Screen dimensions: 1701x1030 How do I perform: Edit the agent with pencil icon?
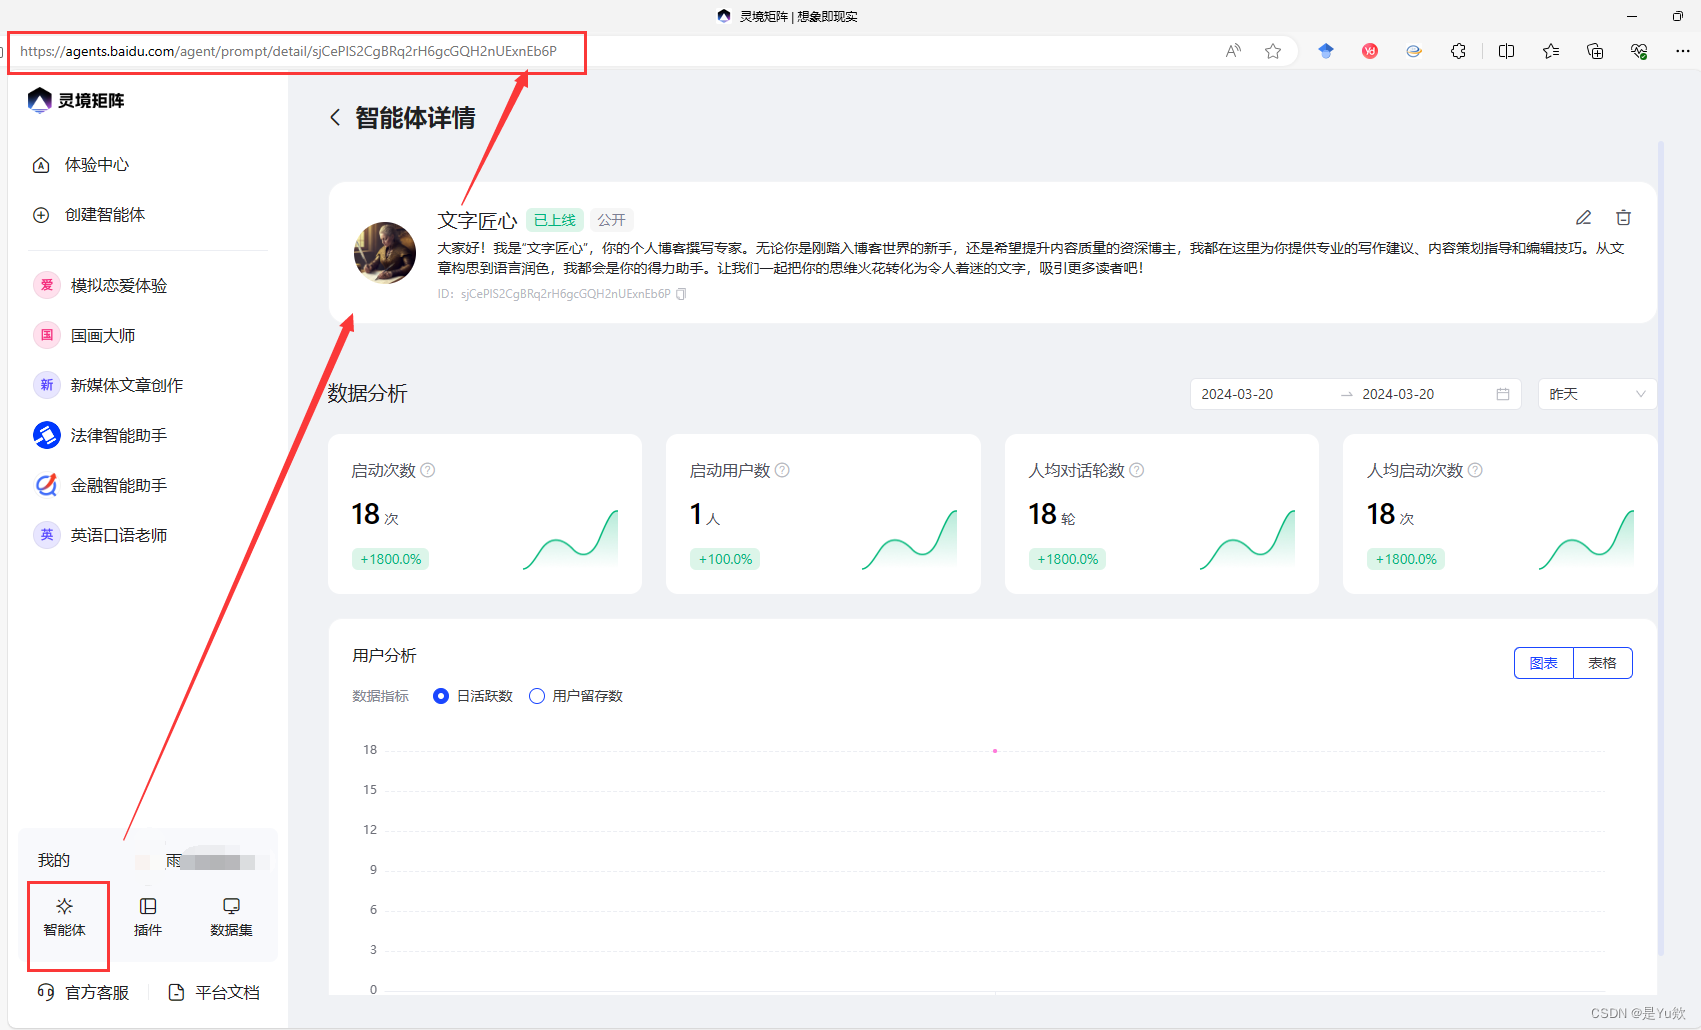point(1584,218)
